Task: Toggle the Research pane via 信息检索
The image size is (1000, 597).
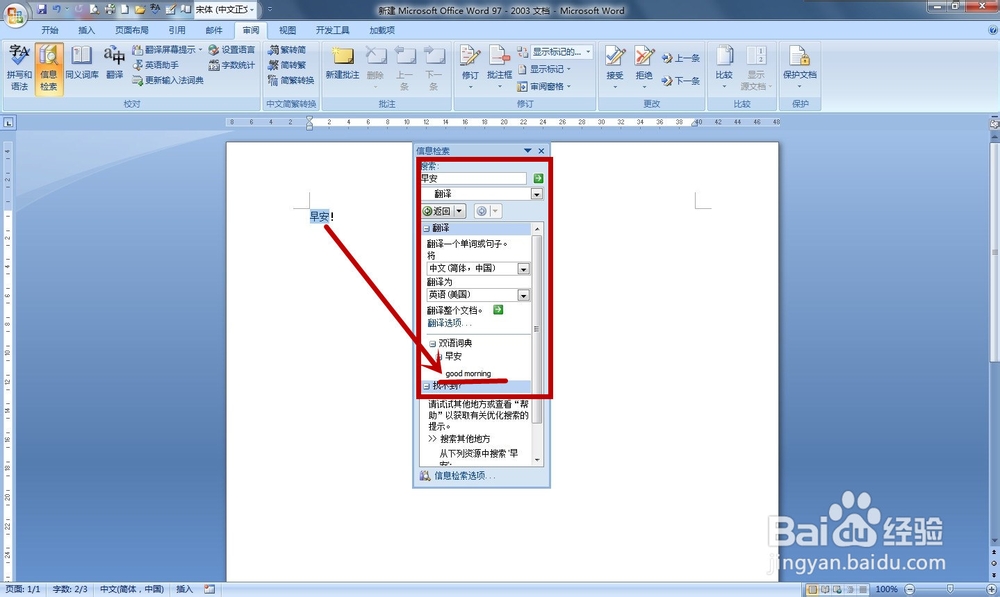Action: [49, 68]
